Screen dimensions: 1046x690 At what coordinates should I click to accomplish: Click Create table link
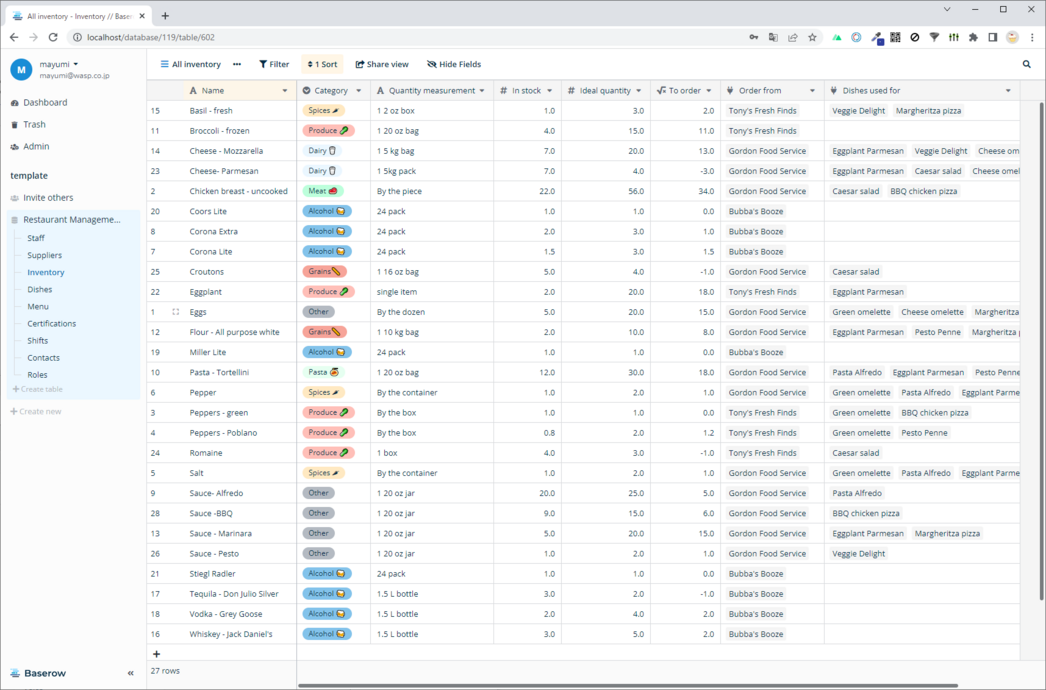click(37, 389)
